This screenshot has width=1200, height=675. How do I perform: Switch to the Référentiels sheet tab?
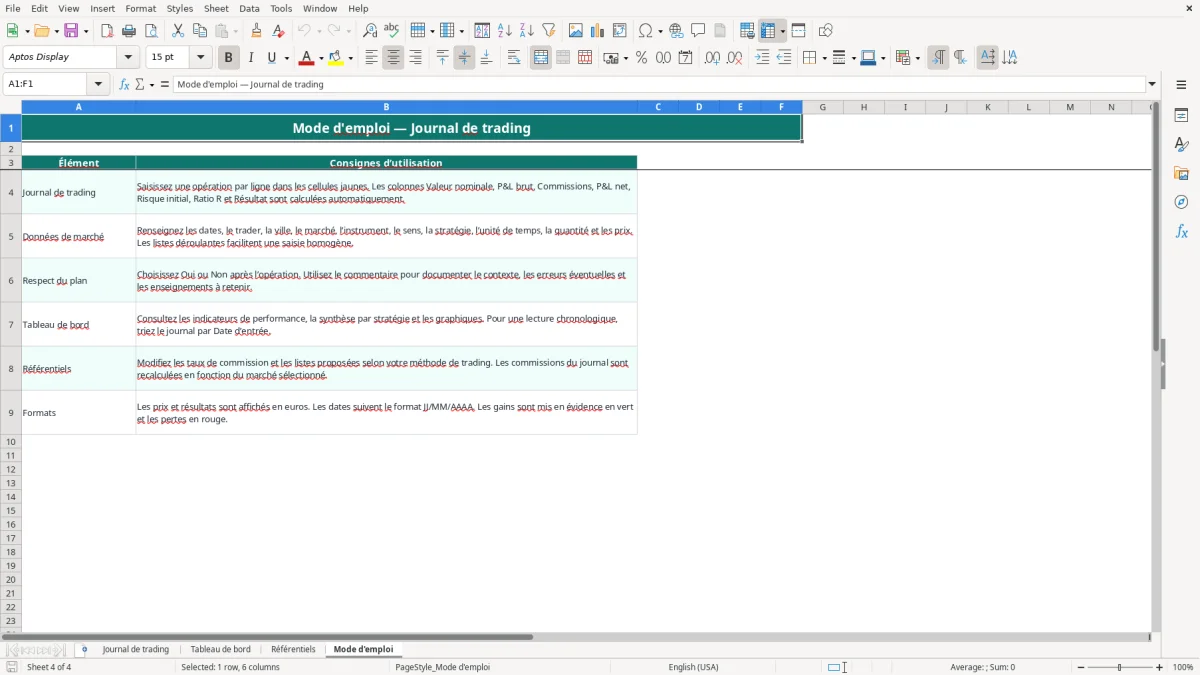pos(293,650)
